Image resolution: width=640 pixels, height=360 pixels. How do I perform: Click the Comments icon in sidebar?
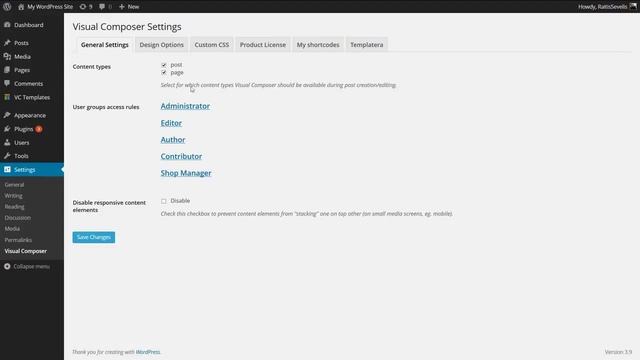coord(7,84)
